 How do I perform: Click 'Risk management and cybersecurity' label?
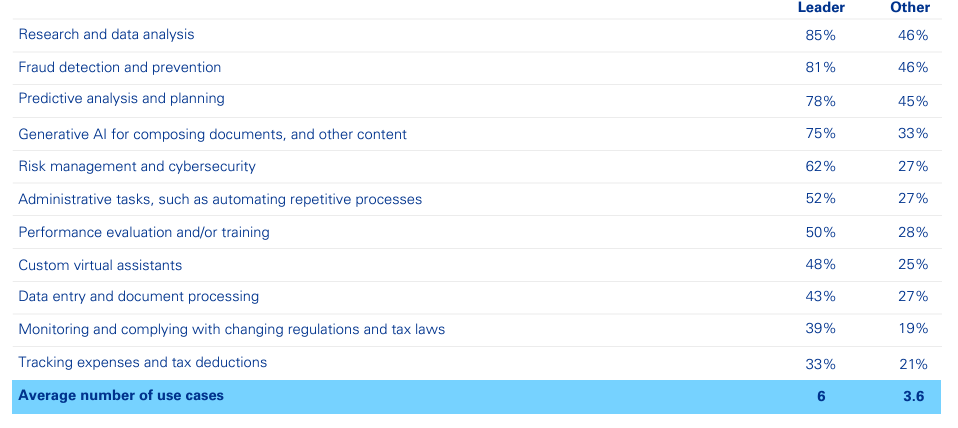point(137,166)
